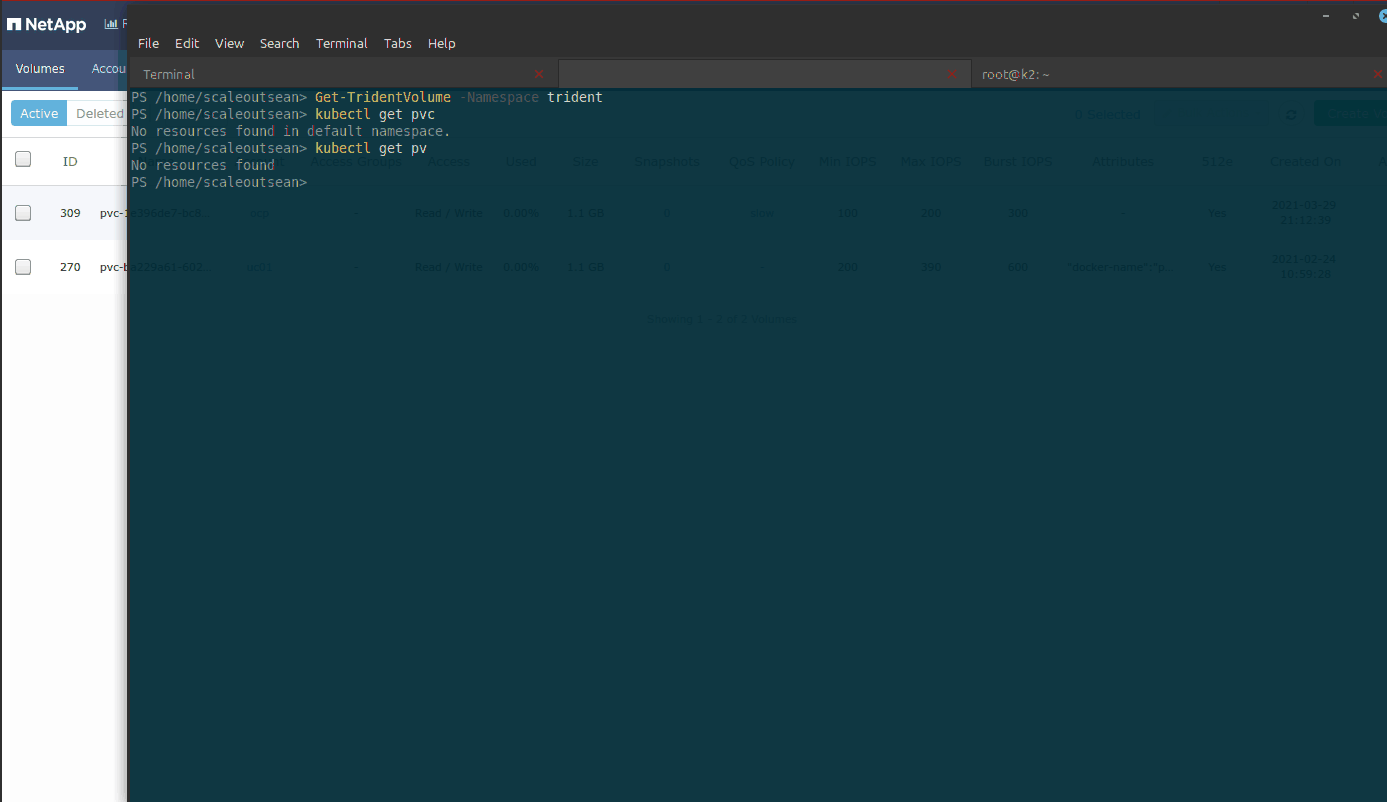The image size is (1387, 802).
Task: Click the NetApp logo in the browser window
Action: coord(46,24)
